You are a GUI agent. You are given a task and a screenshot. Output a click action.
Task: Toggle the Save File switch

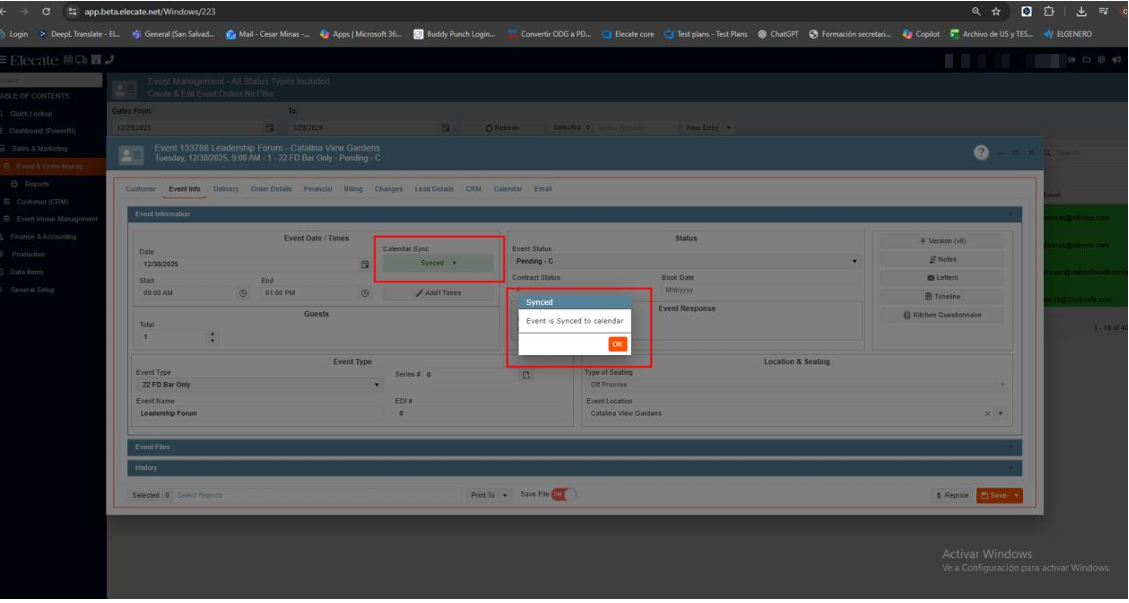pyautogui.click(x=564, y=494)
